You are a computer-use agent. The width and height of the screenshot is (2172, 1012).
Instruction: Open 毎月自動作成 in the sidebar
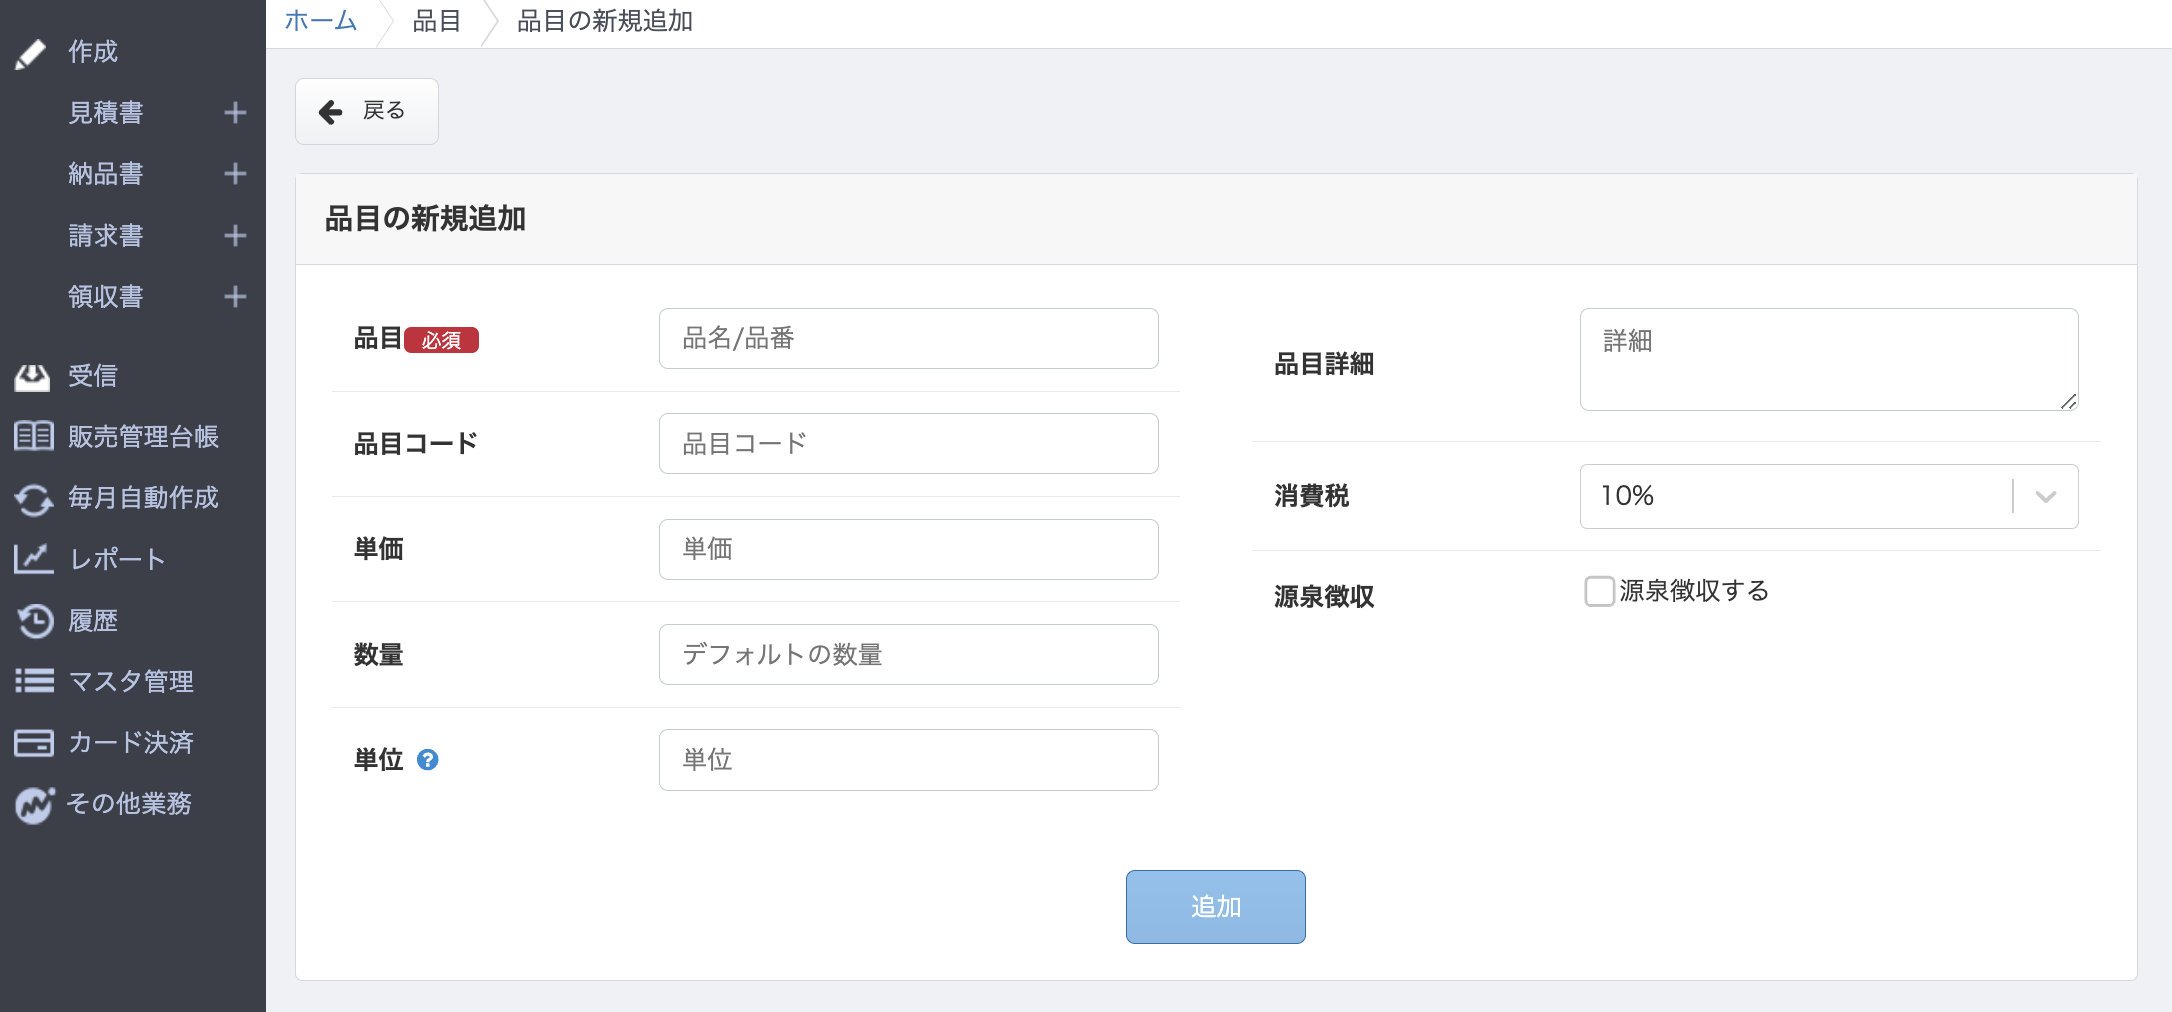tap(142, 498)
